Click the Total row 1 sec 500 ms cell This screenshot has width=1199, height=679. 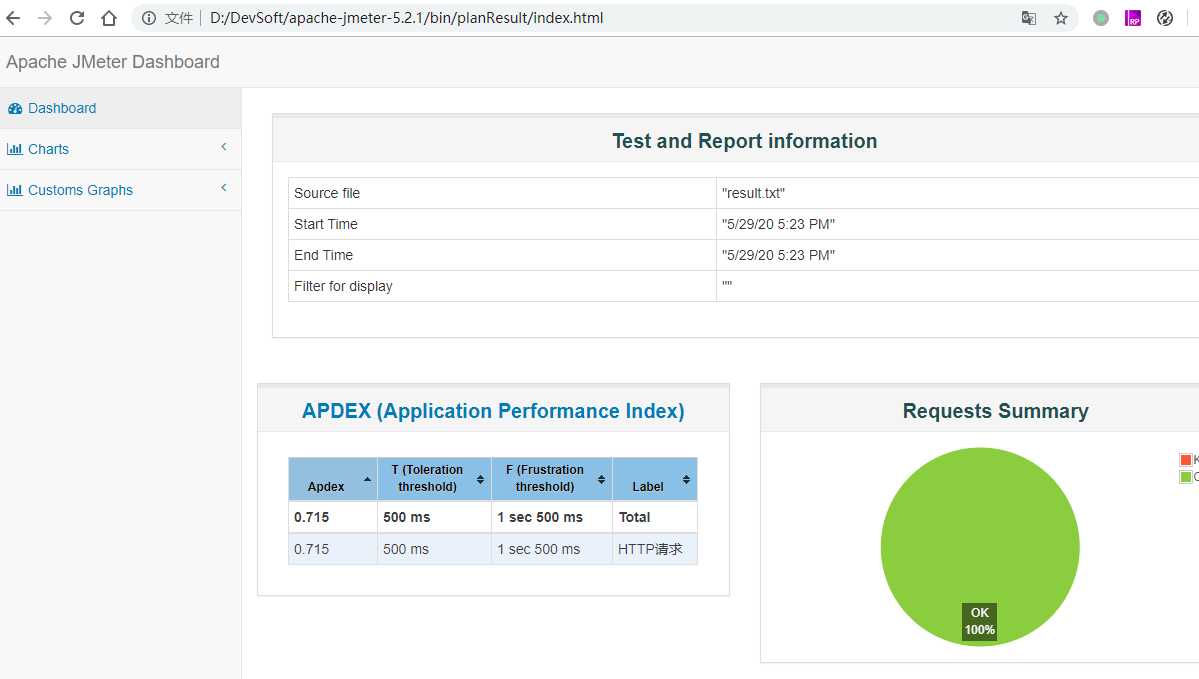[551, 518]
